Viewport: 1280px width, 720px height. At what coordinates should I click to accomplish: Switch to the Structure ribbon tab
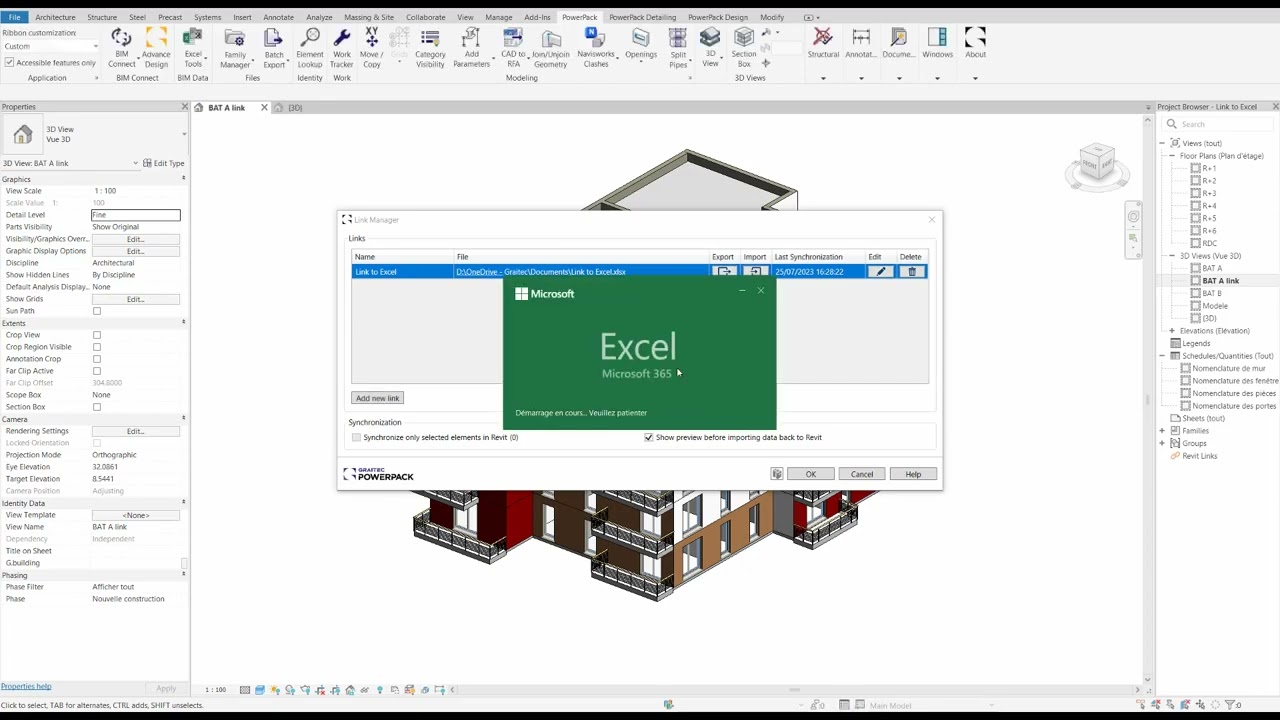(102, 17)
